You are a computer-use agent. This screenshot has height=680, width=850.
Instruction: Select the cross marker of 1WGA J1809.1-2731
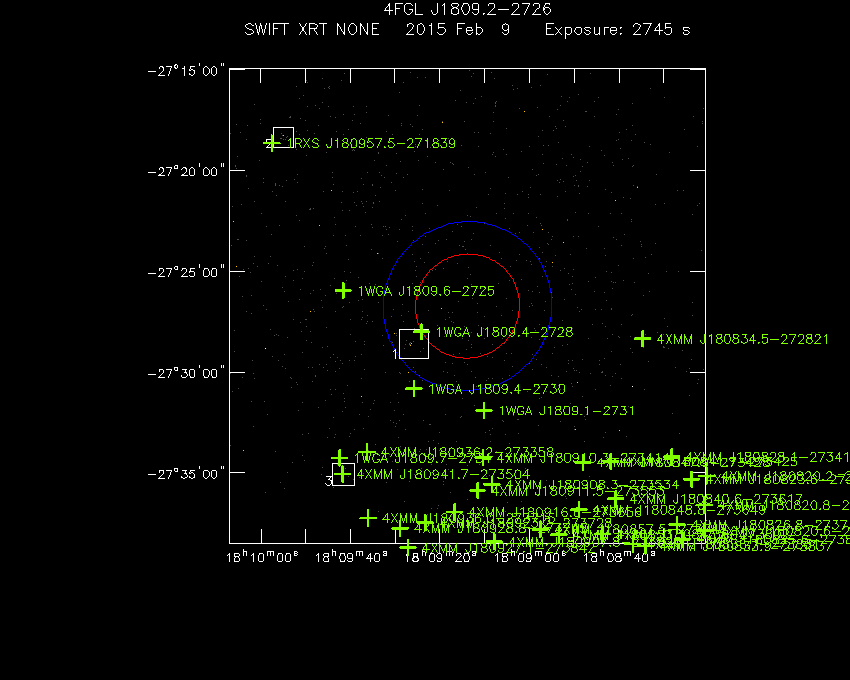coord(484,410)
